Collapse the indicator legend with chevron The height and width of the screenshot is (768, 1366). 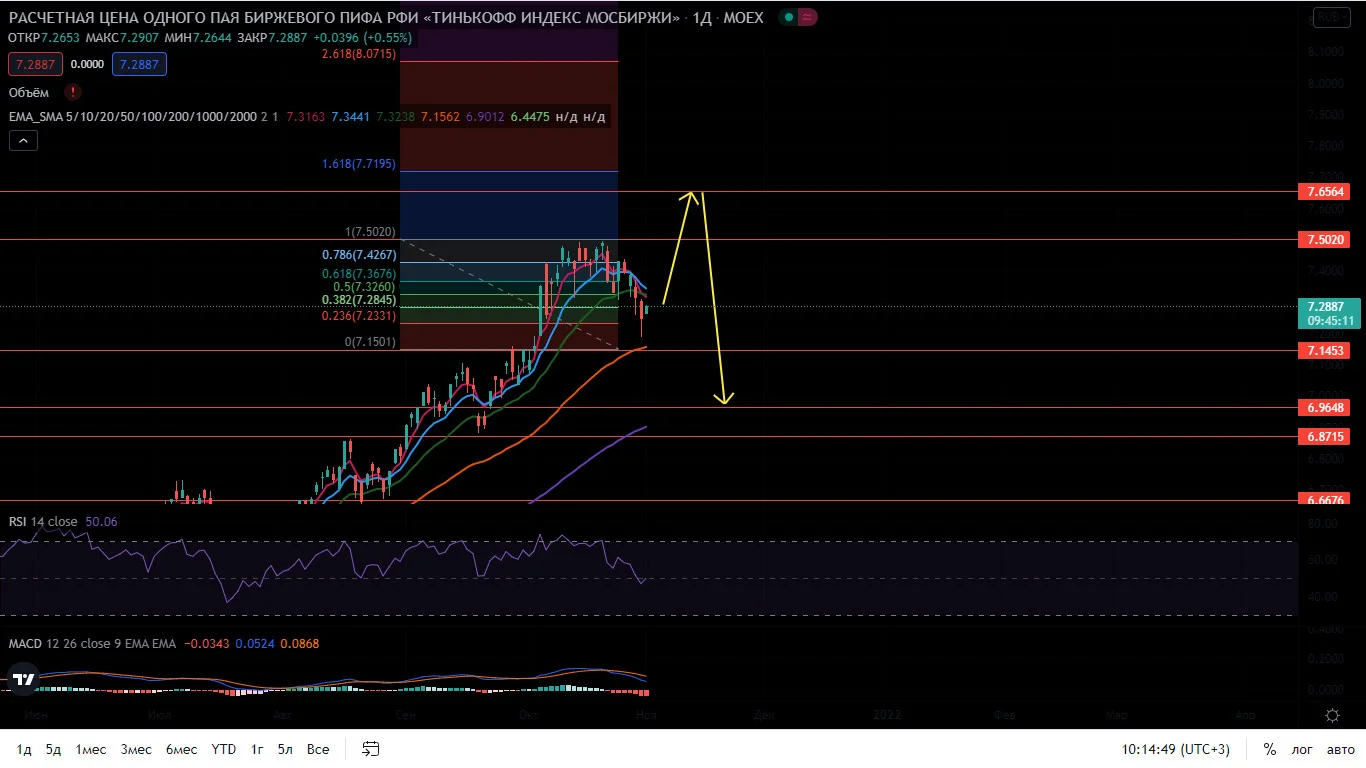22,141
